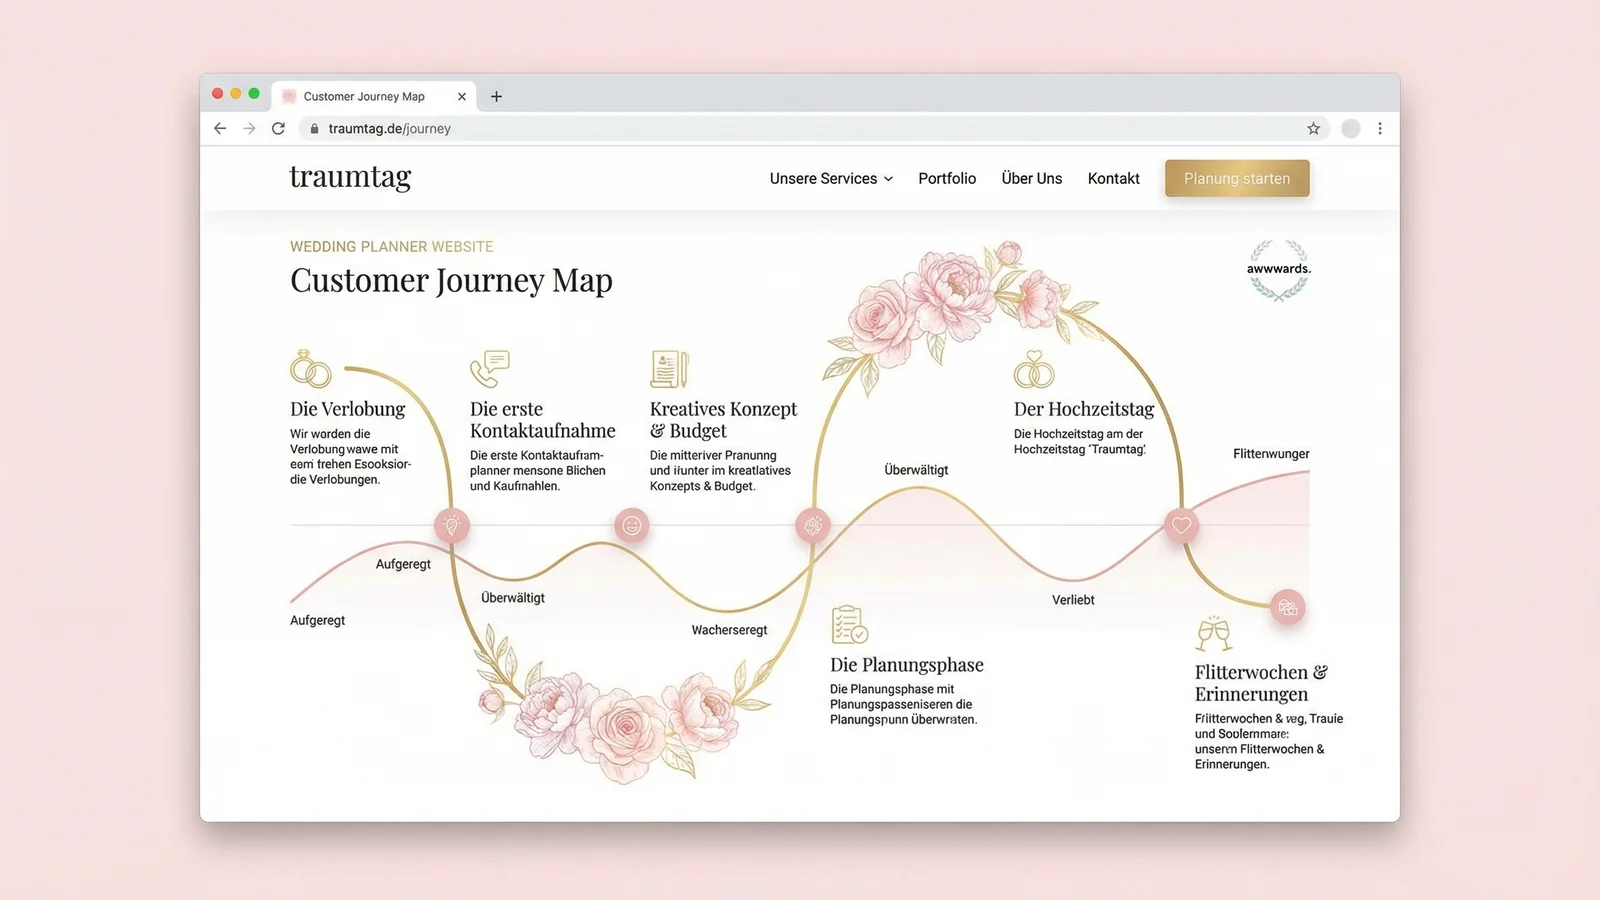Screen dimensions: 1600x900
Task: Click the gift milestone circle near Flitterwochen
Action: pyautogui.click(x=1287, y=606)
